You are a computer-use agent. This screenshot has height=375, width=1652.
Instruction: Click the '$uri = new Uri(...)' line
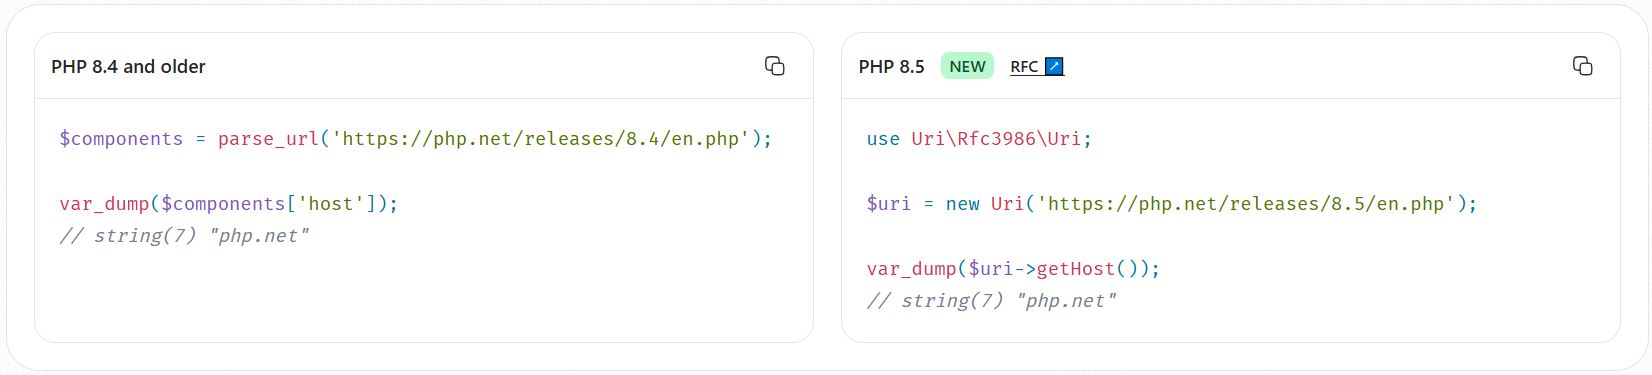pos(1172,204)
